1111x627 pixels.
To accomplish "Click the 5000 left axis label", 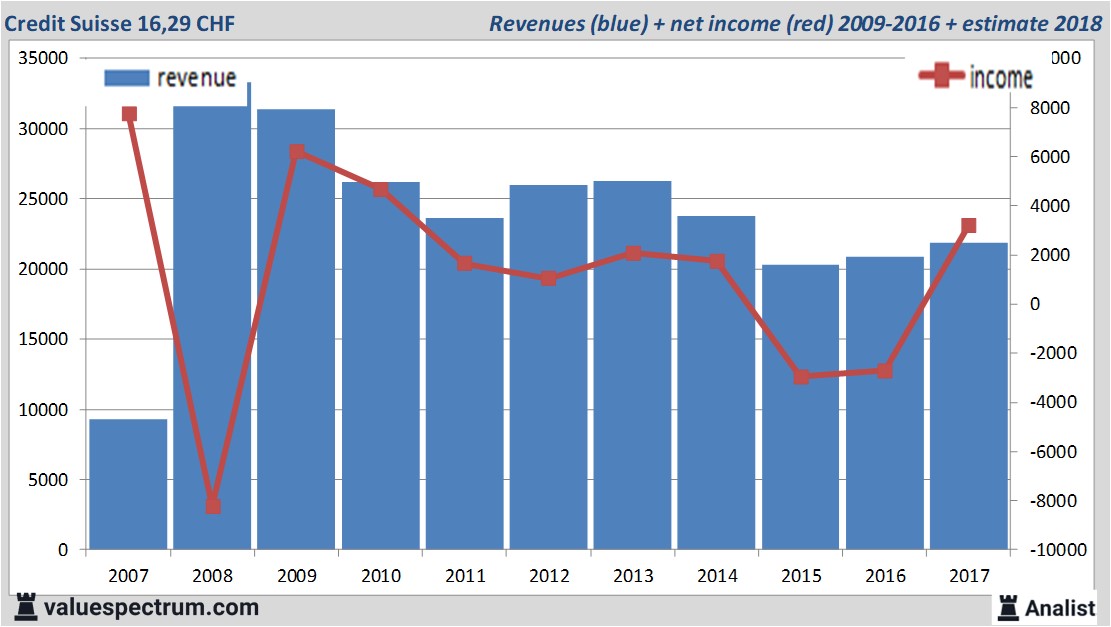I will [48, 480].
